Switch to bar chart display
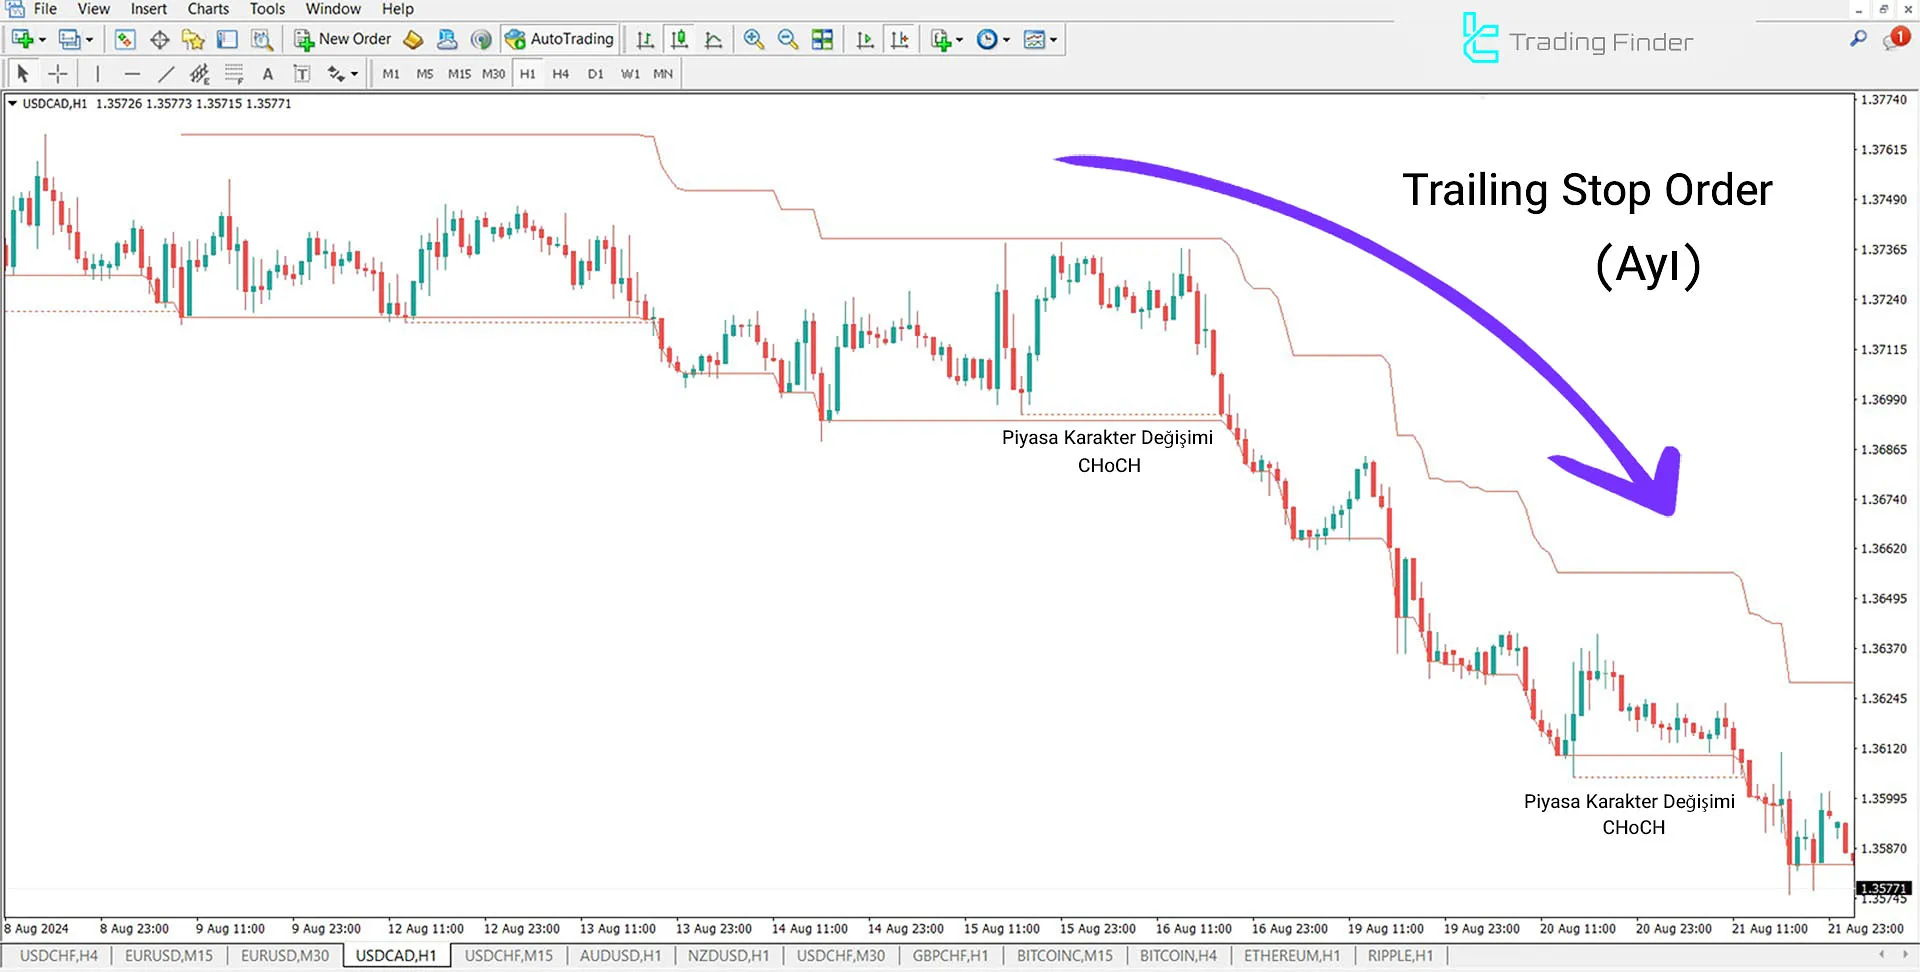Viewport: 1920px width, 972px height. point(645,39)
